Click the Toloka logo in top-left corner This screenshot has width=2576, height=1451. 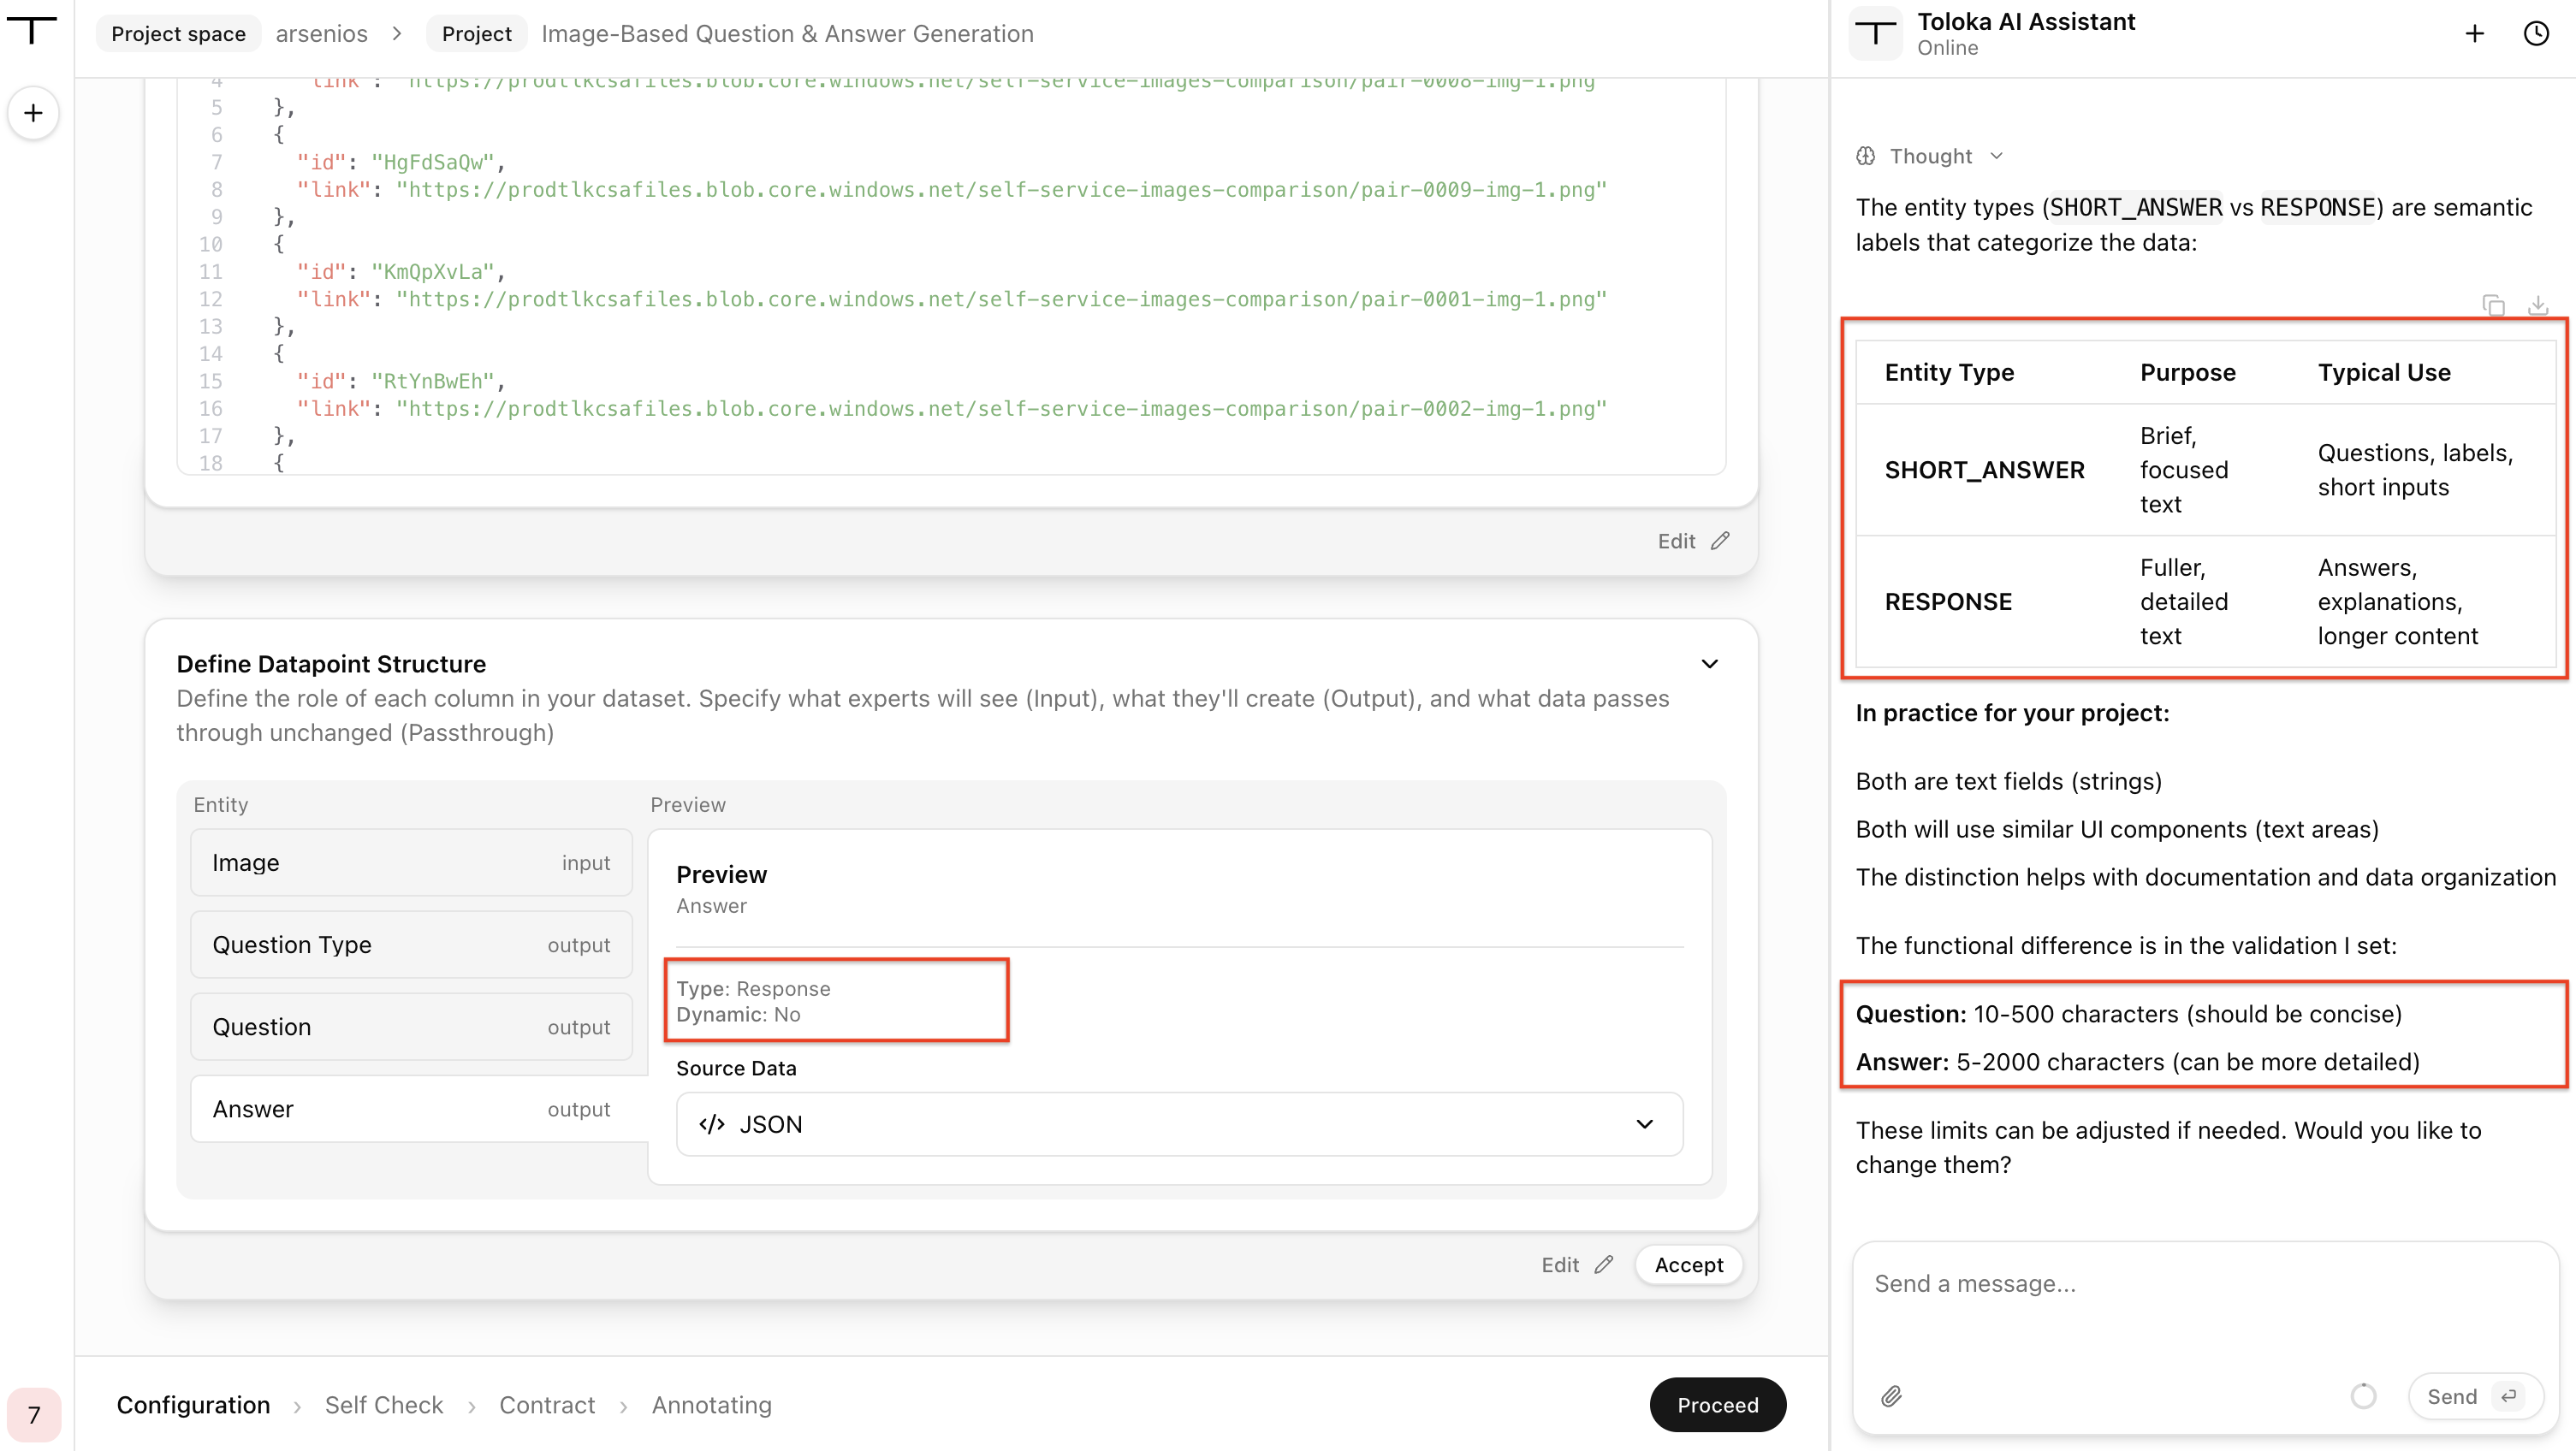coord(32,30)
